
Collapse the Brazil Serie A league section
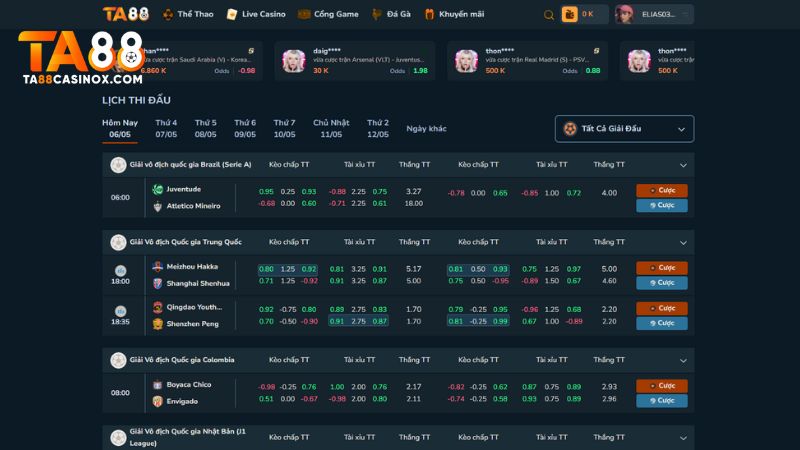tap(684, 165)
